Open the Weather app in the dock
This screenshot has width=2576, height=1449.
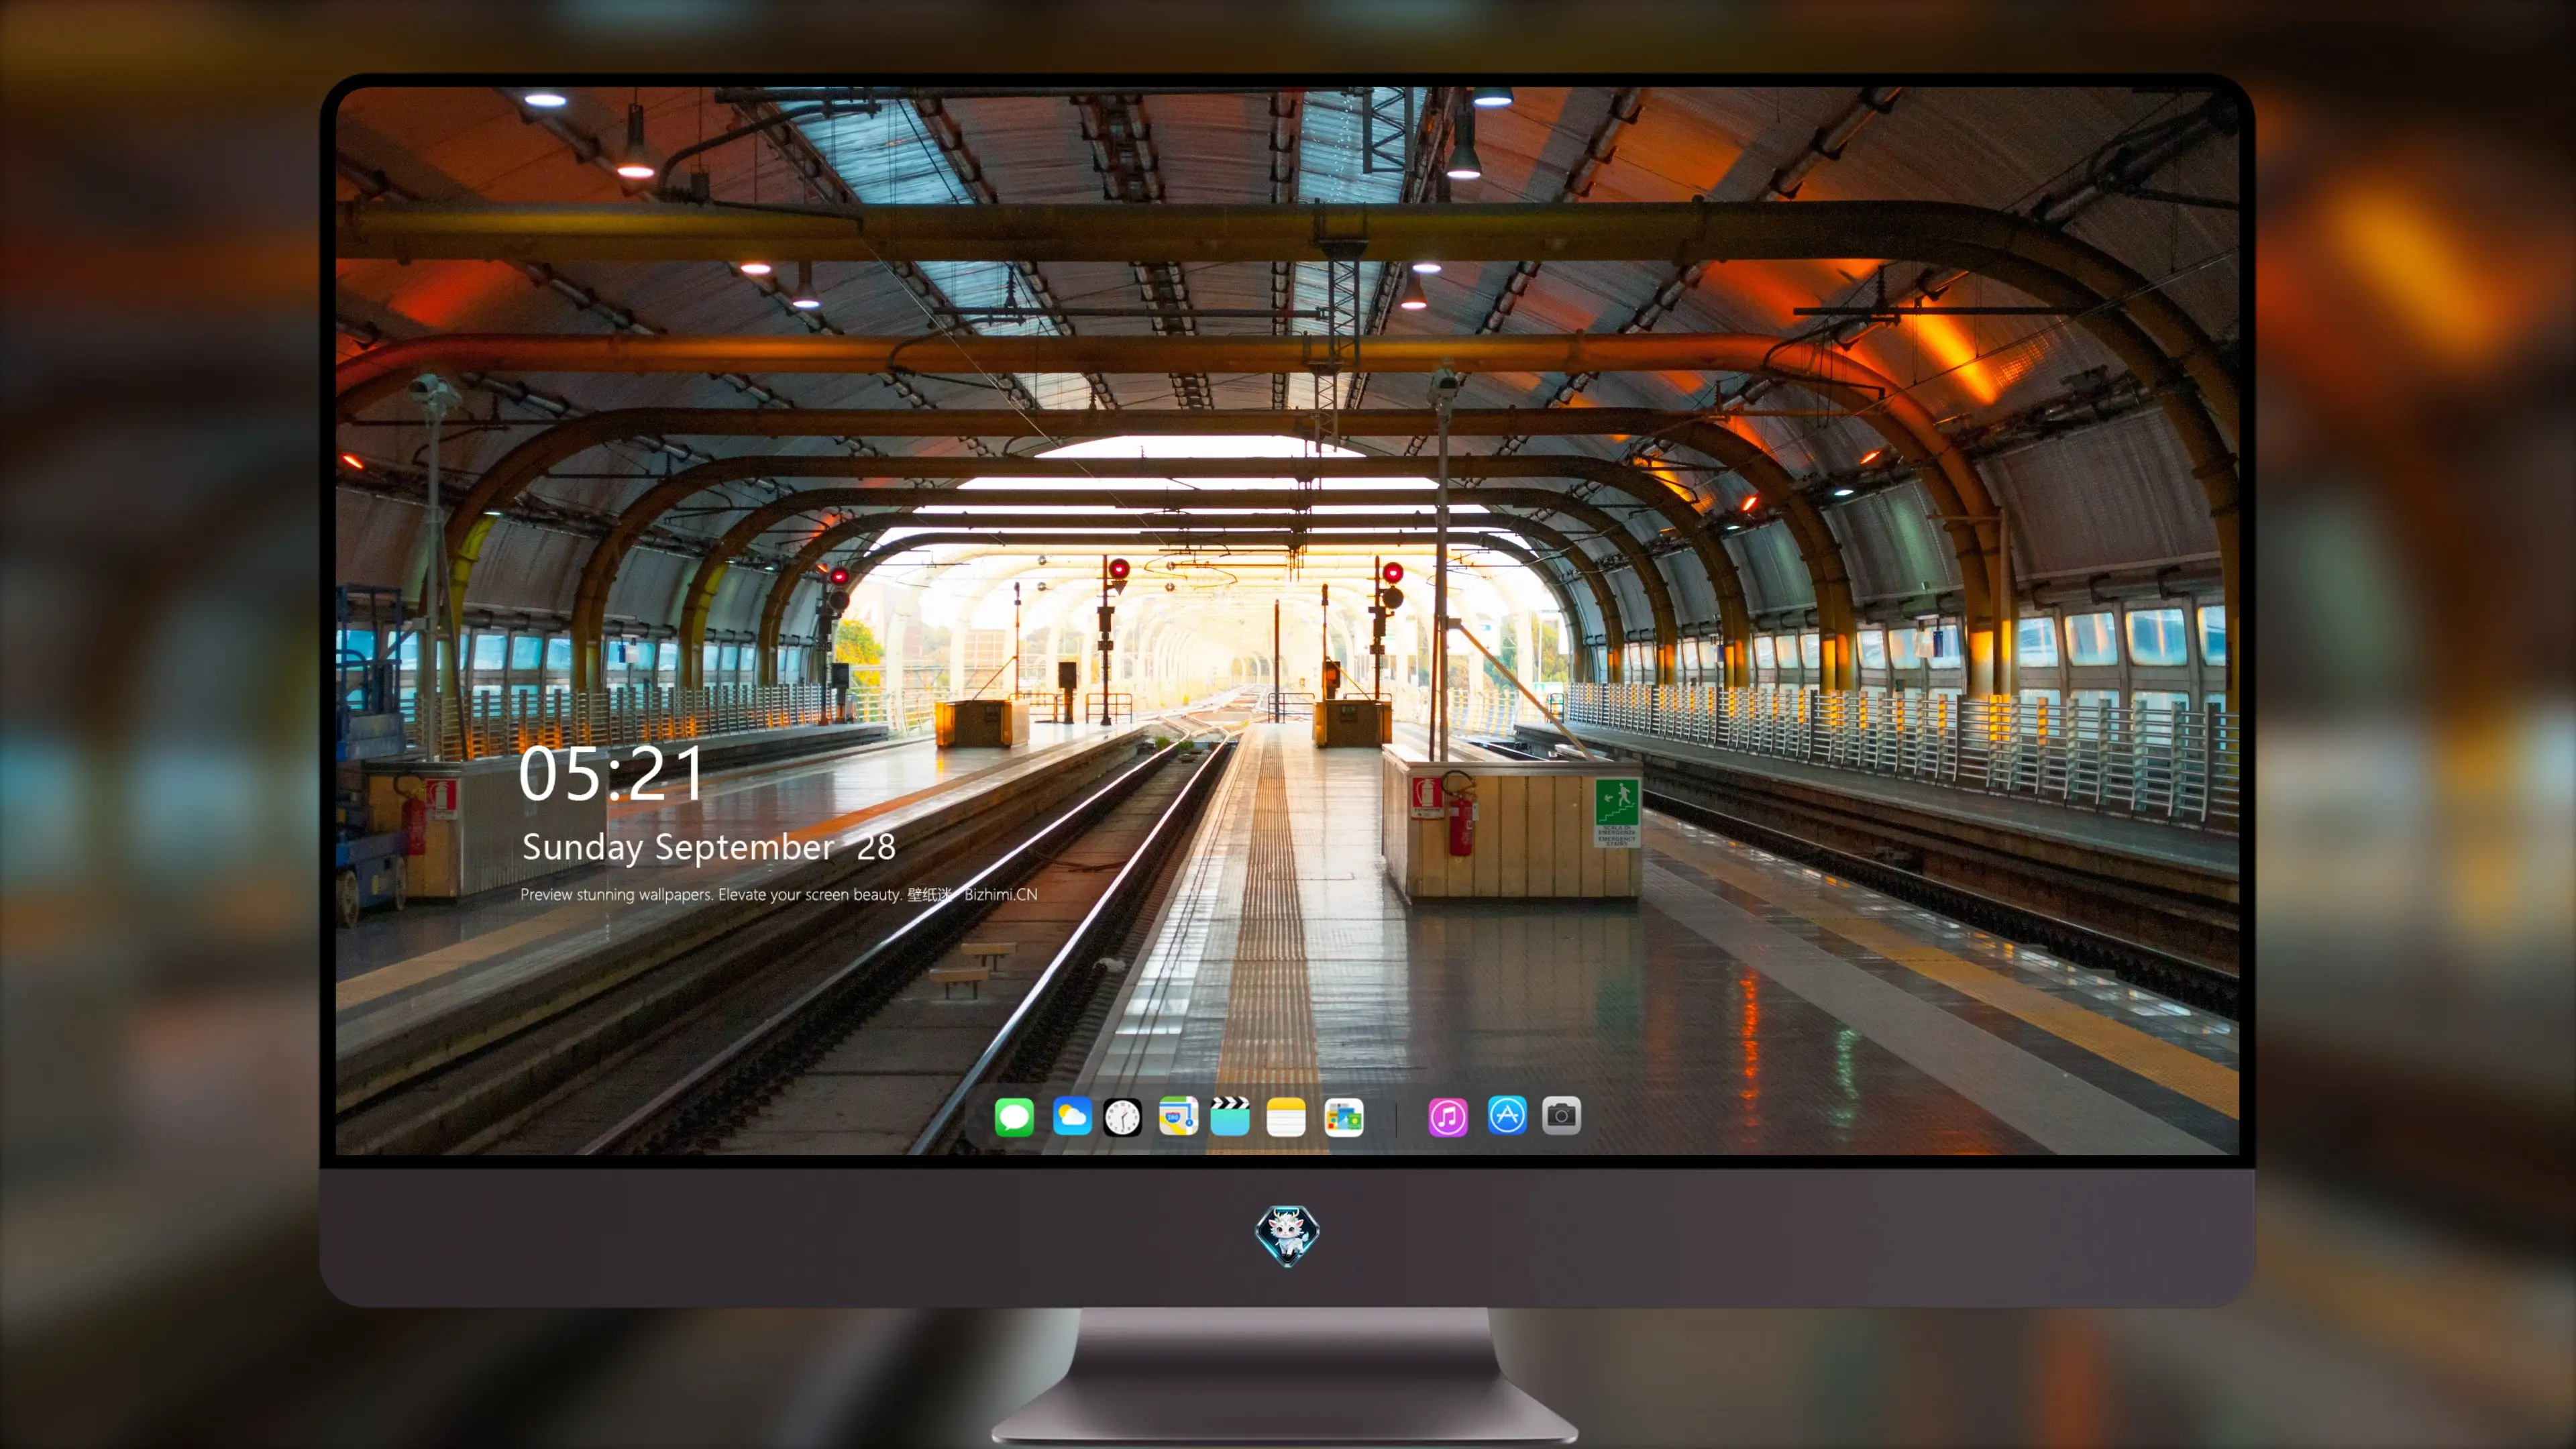pos(1071,1116)
